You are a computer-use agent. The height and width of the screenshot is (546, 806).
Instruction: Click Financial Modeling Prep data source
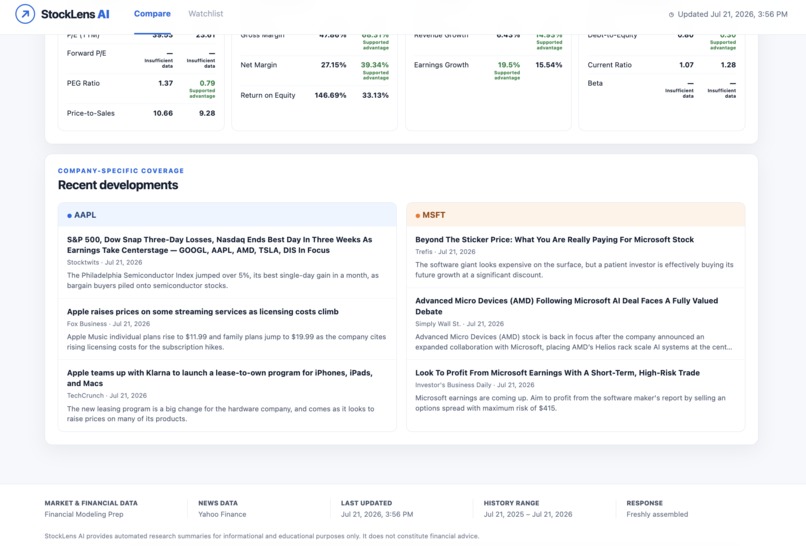[x=84, y=514]
